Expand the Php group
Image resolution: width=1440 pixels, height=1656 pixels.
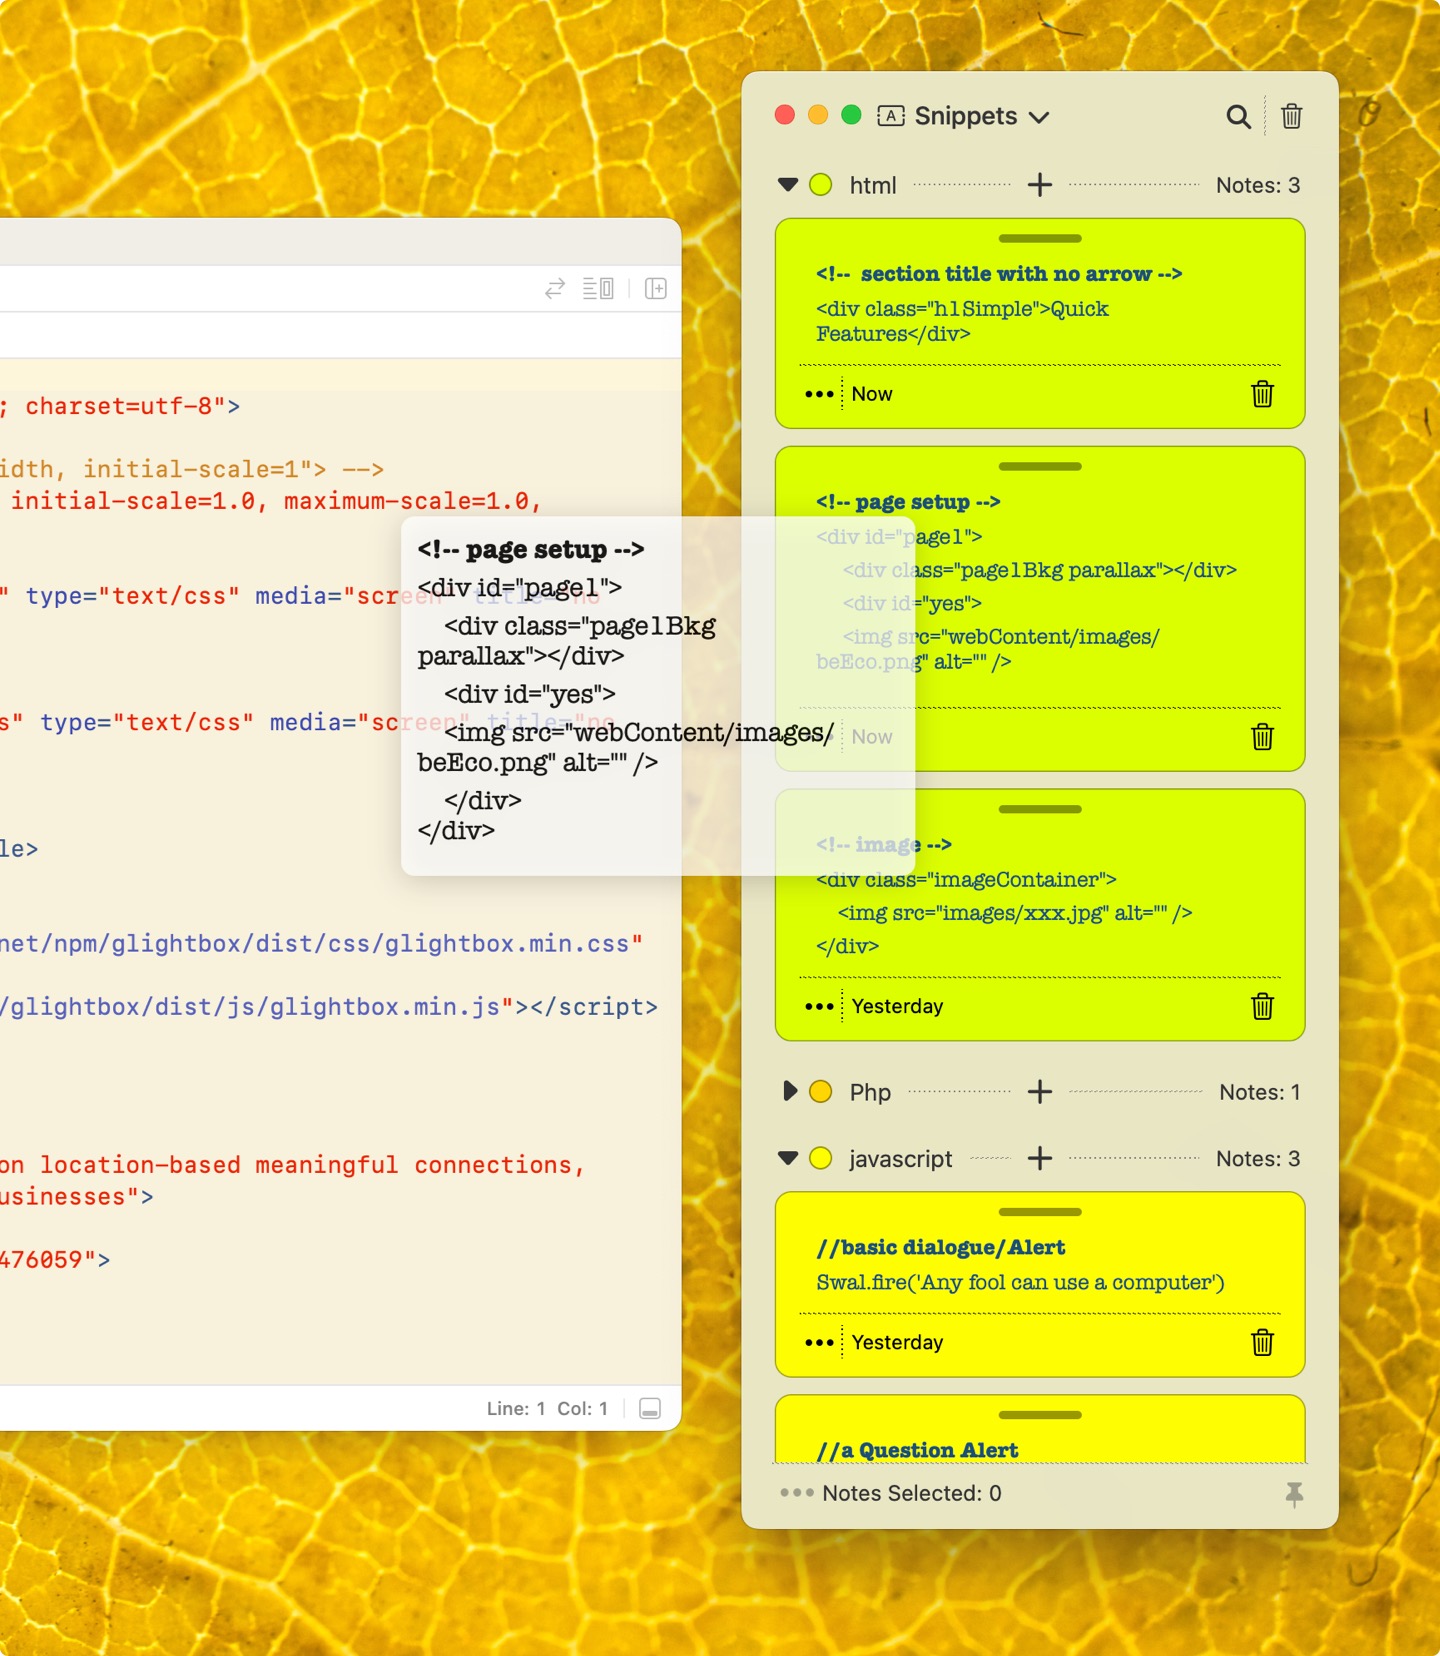click(789, 1091)
